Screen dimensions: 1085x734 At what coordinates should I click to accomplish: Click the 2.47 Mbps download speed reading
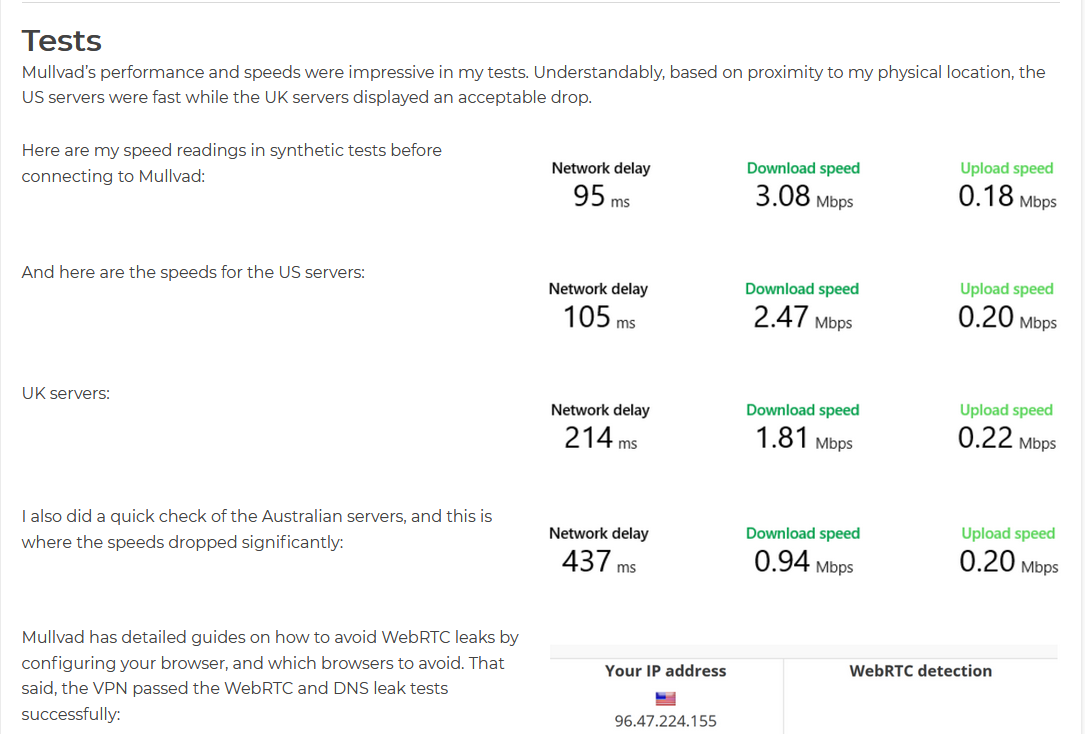click(802, 318)
